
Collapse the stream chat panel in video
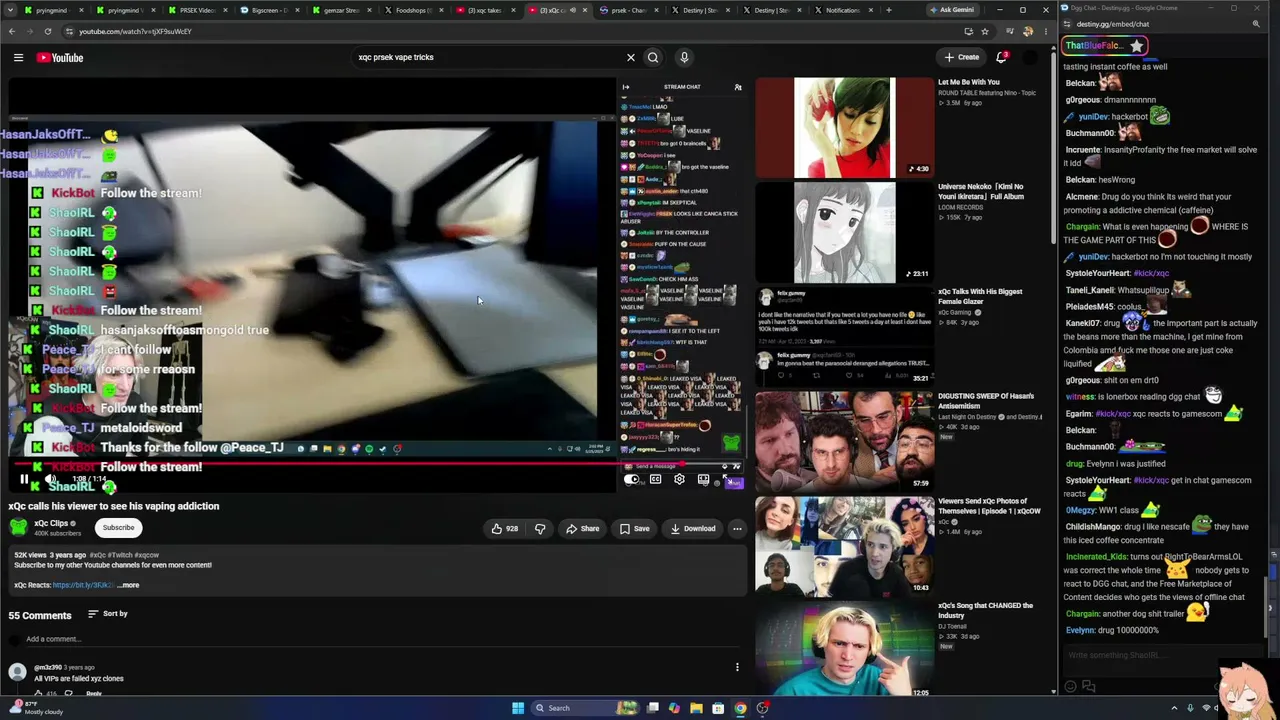pos(626,87)
